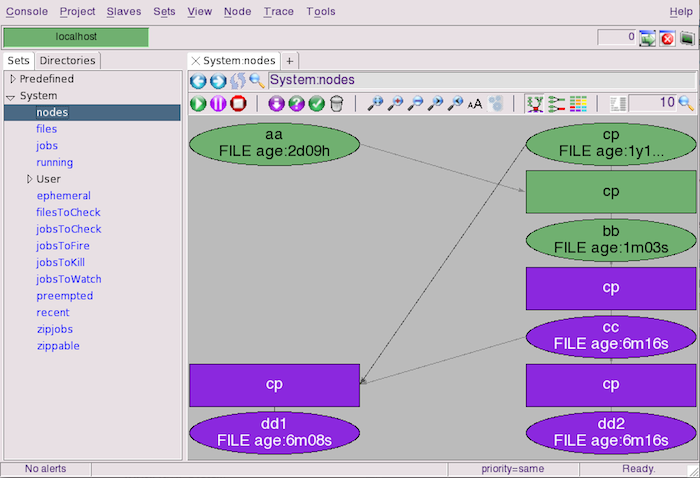Toggle the colored grid table view
Viewport: 700px width, 478px height.
pos(578,104)
